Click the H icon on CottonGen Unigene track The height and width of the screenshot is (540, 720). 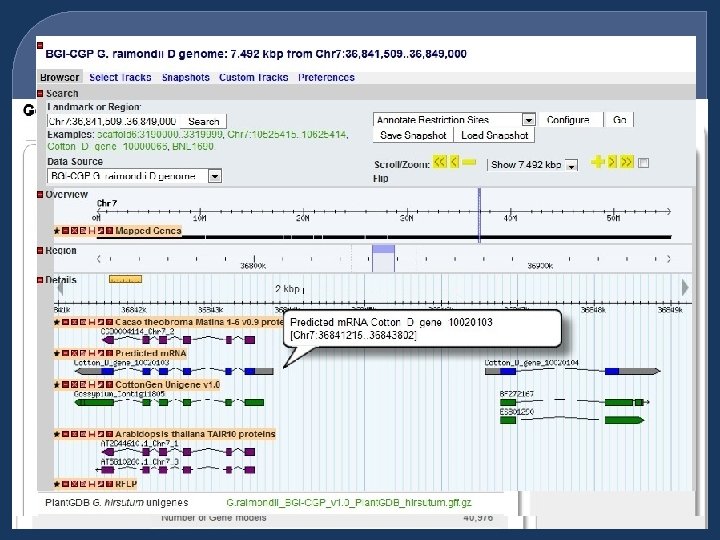tap(92, 385)
